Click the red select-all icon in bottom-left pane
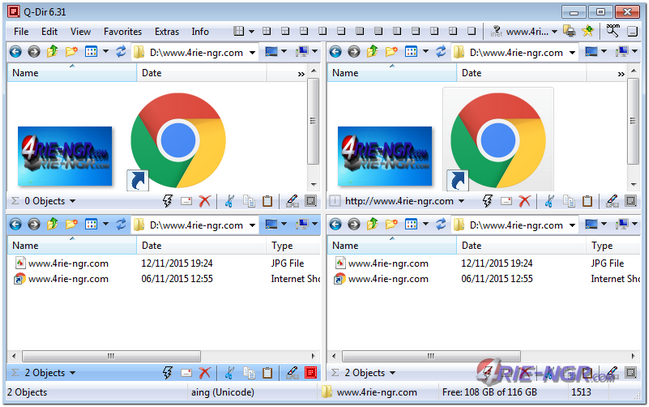 [310, 373]
